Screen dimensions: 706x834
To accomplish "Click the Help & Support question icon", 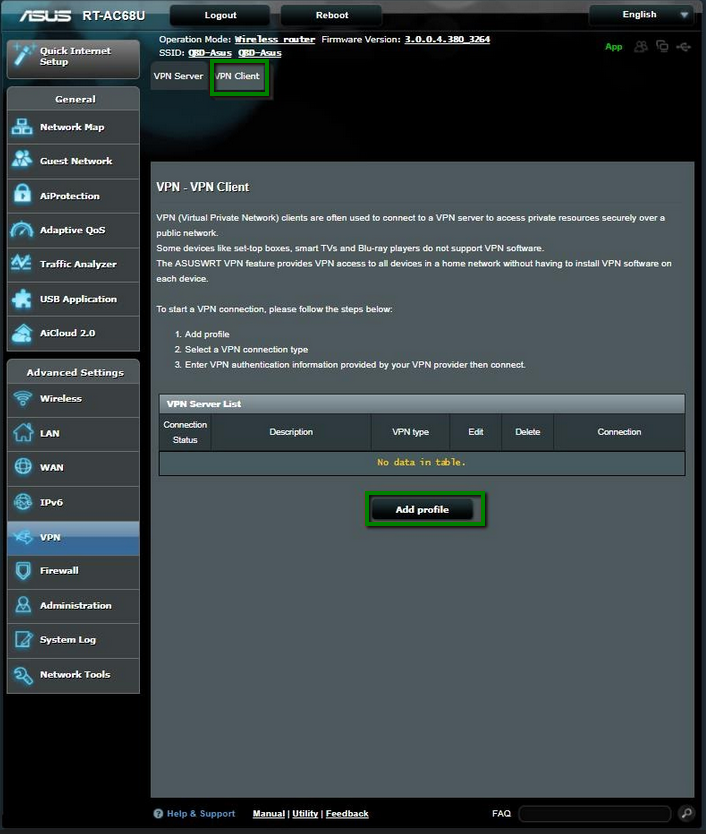I will click(x=158, y=813).
